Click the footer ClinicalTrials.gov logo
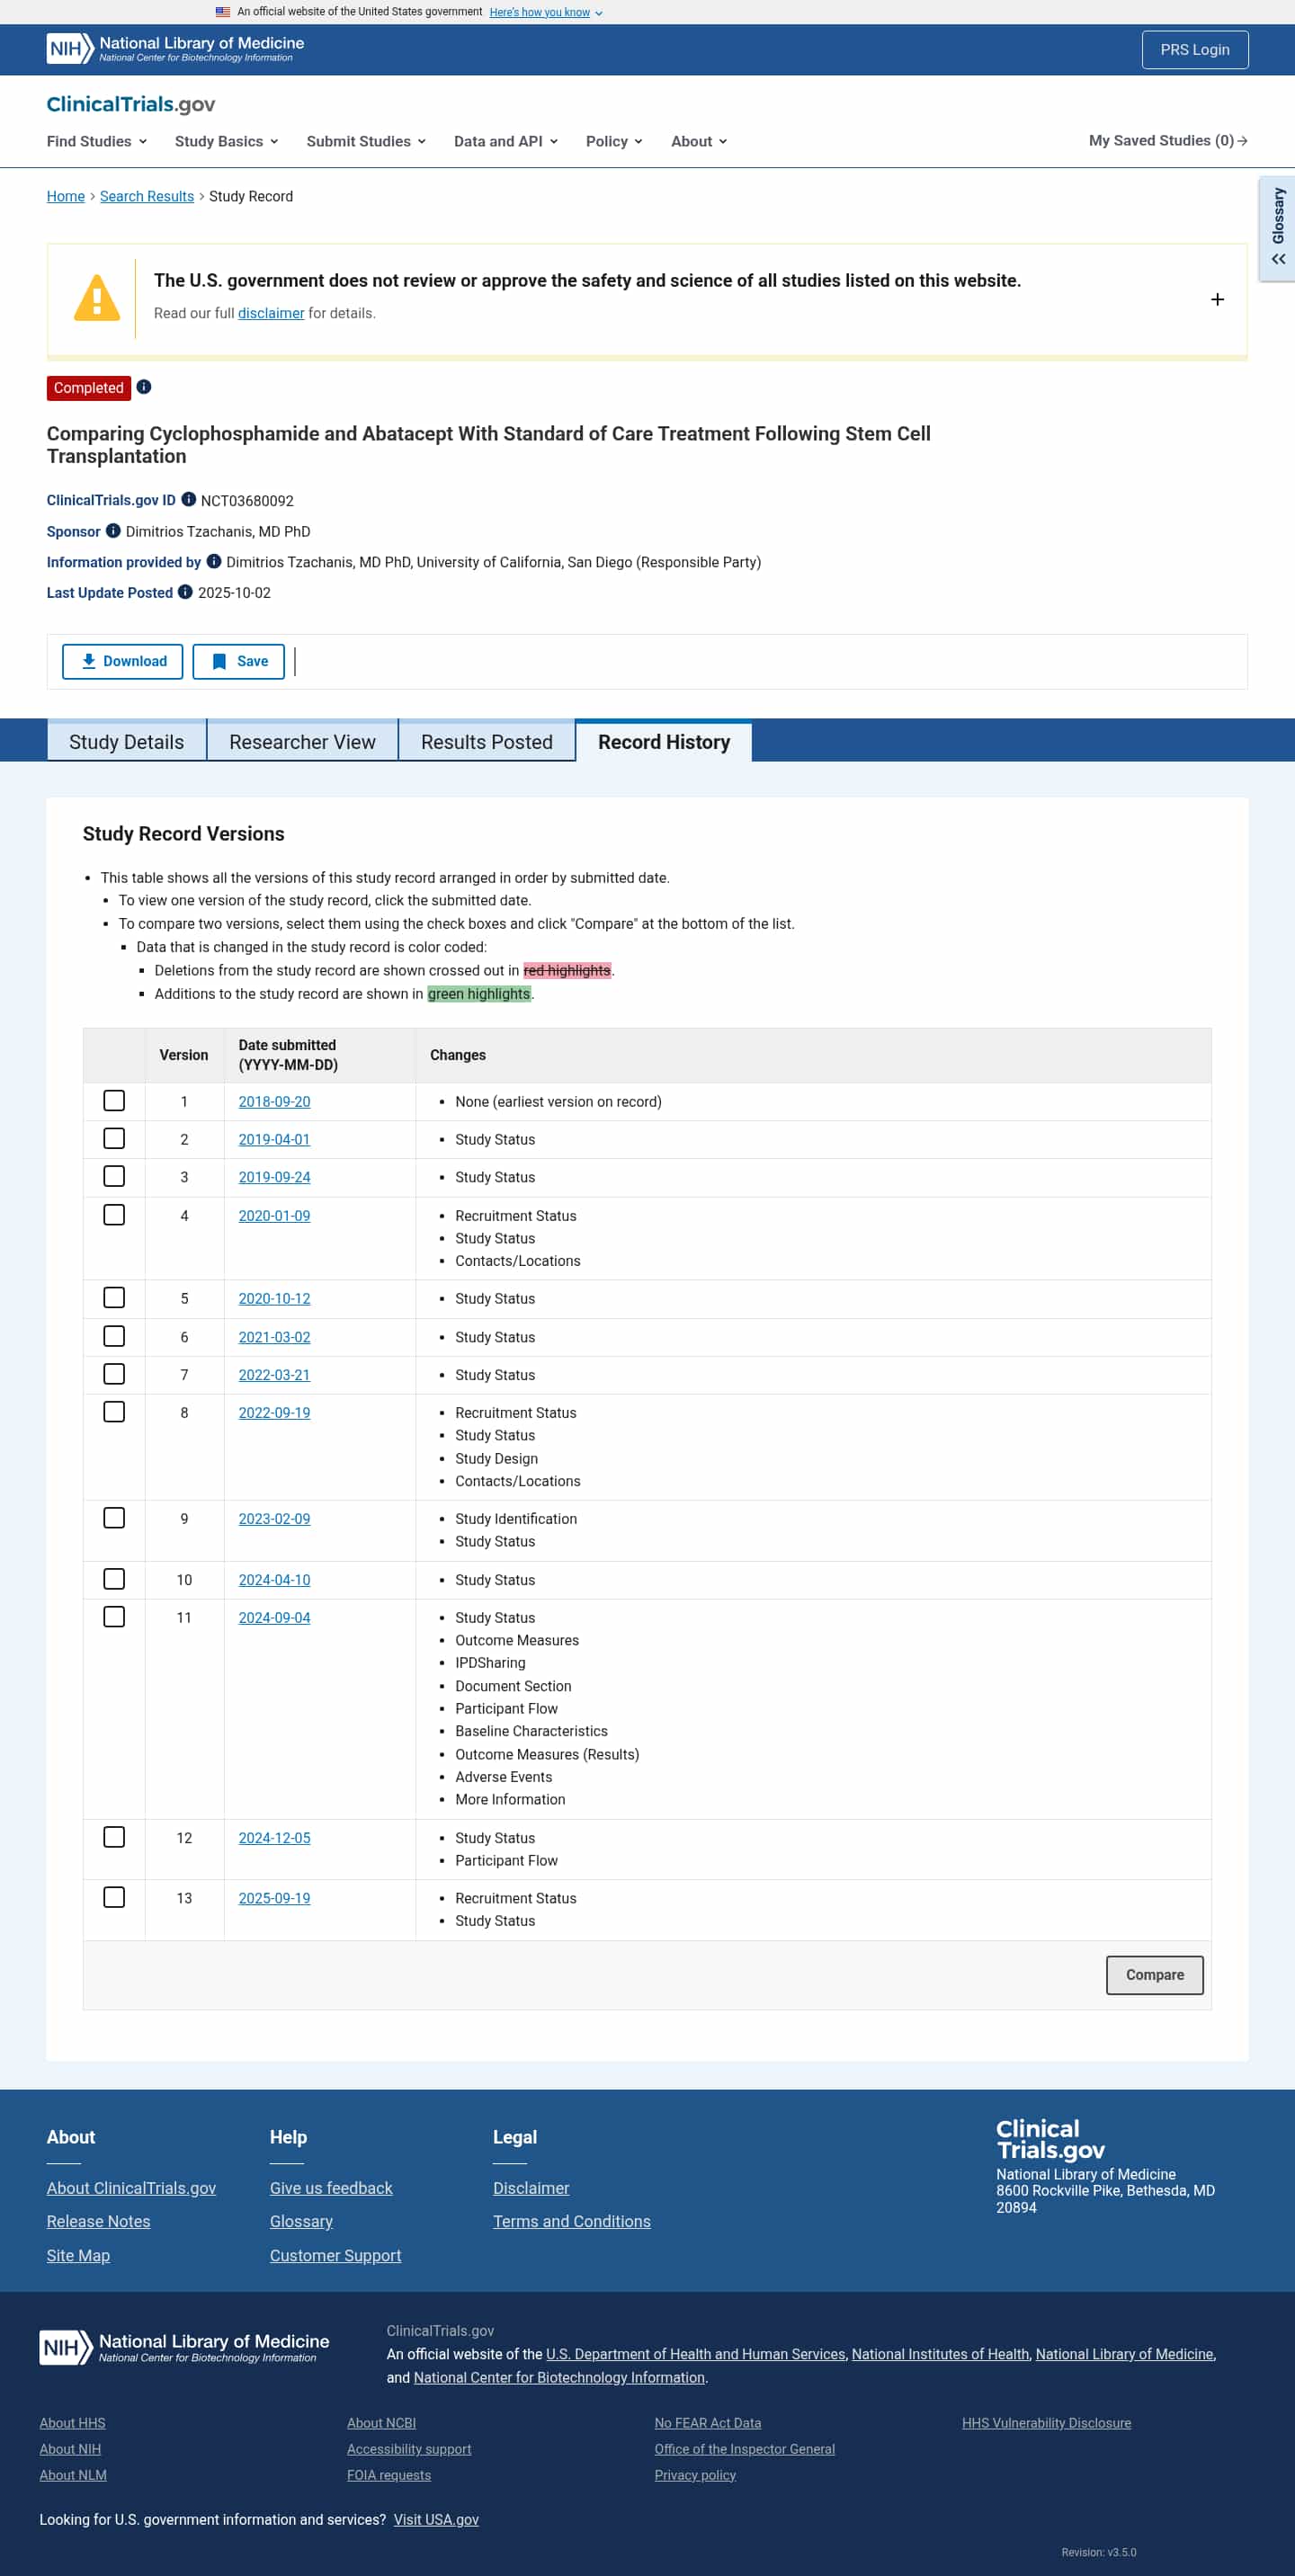This screenshot has height=2576, width=1295. [x=1050, y=2139]
